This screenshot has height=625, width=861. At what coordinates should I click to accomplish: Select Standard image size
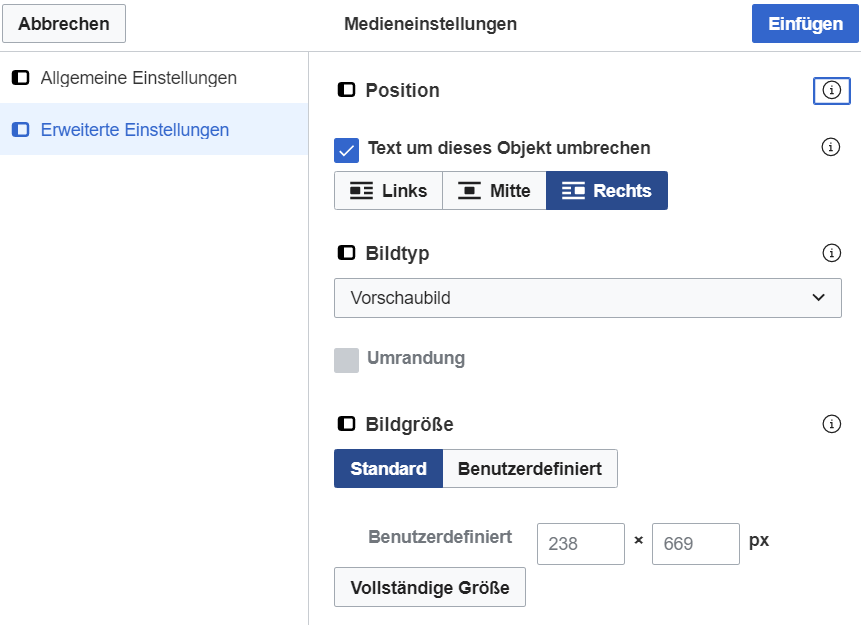tap(388, 468)
